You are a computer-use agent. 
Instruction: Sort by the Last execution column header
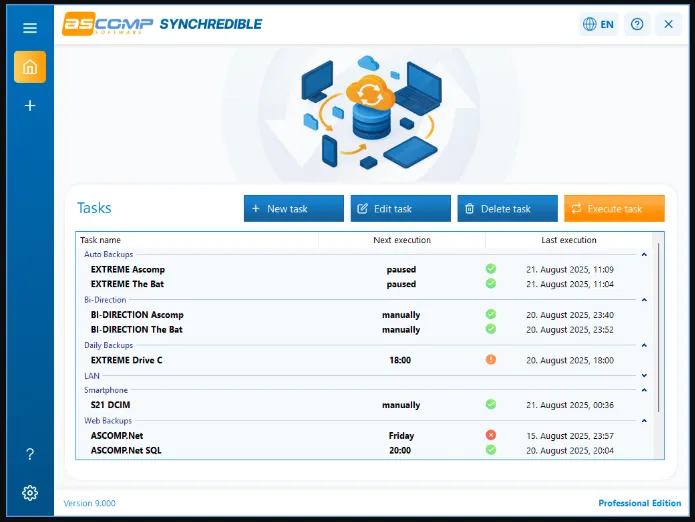569,240
